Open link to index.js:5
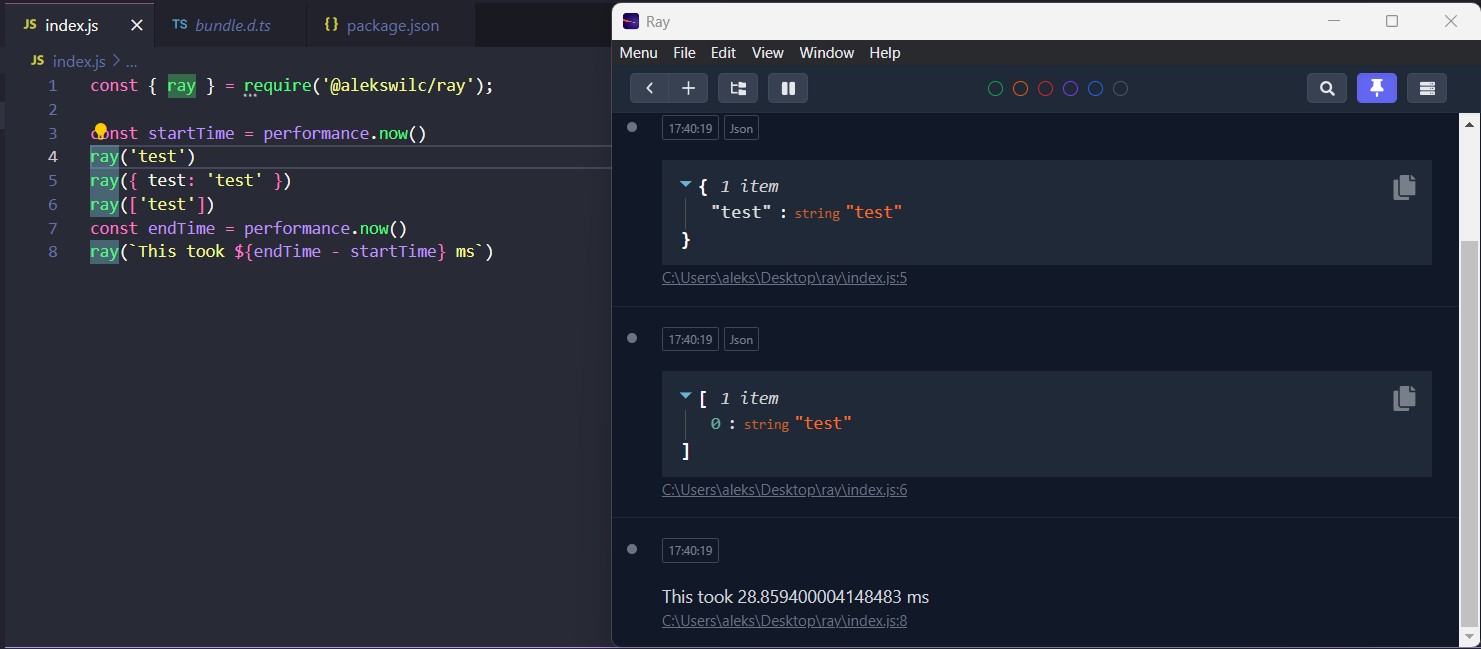The height and width of the screenshot is (649, 1481). (784, 278)
